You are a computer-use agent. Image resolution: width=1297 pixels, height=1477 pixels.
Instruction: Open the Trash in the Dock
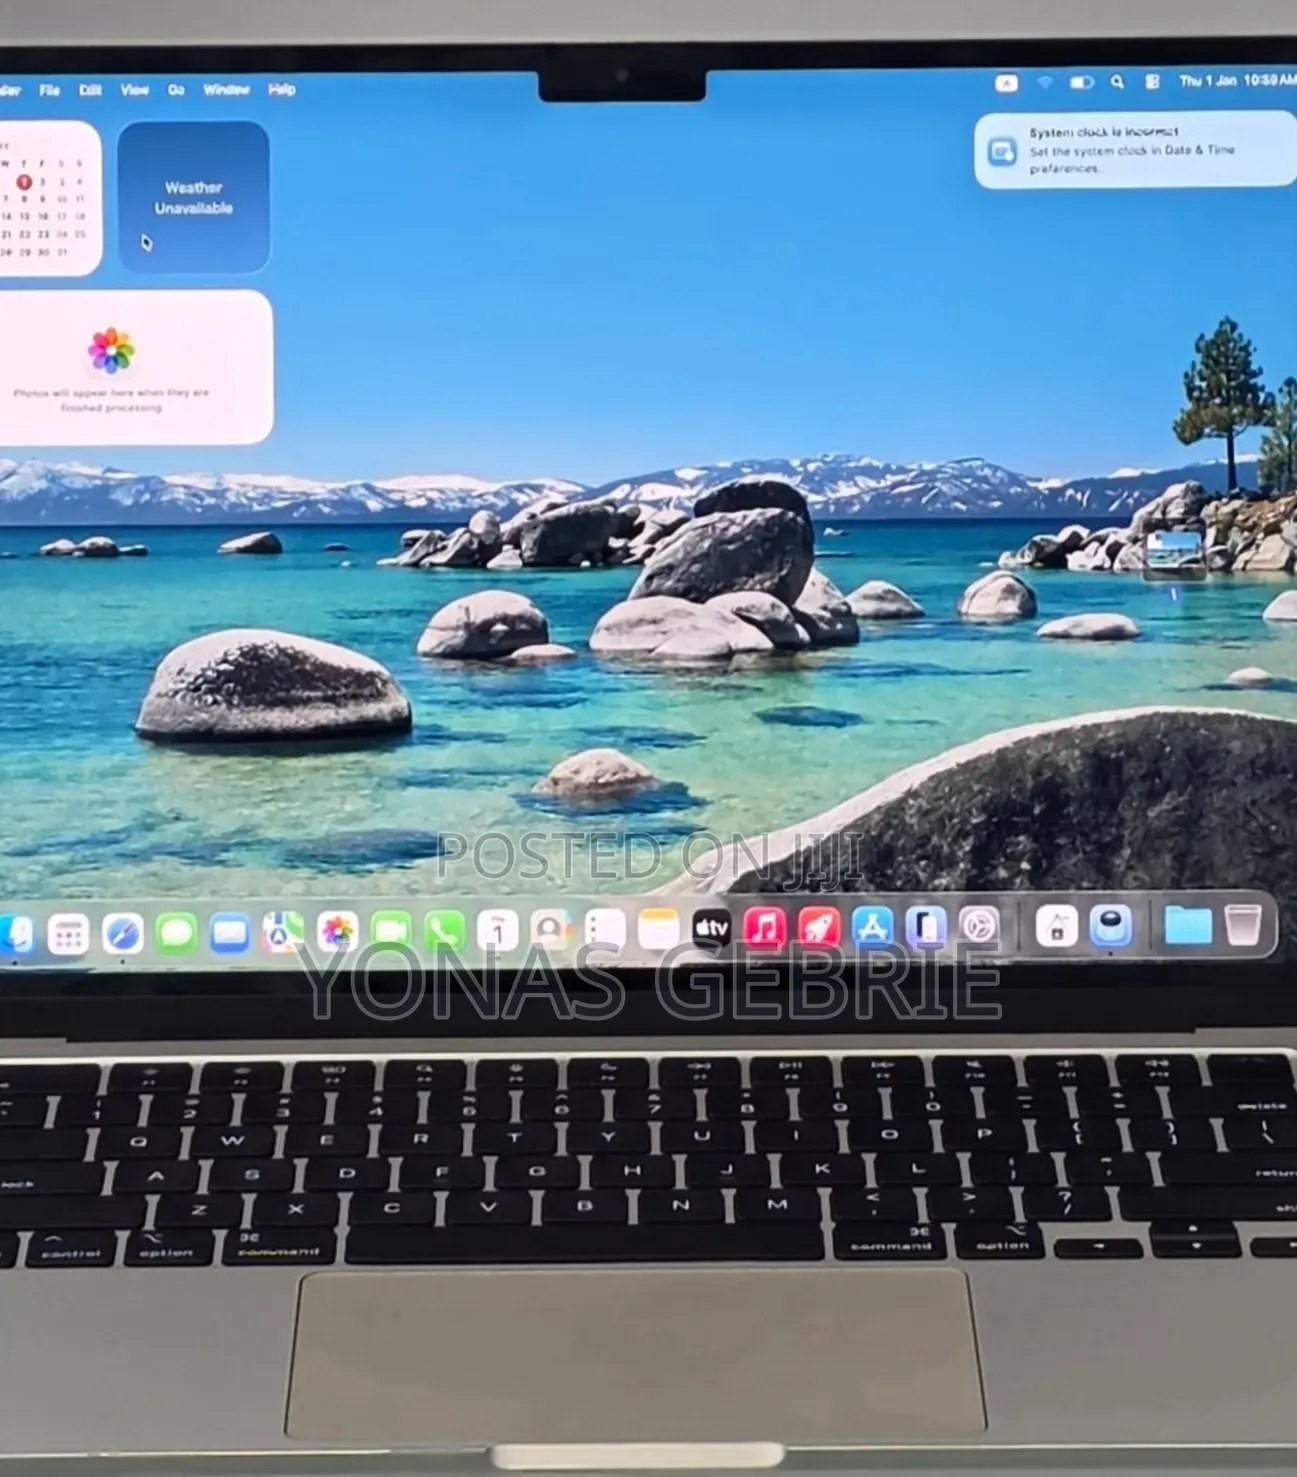(x=1243, y=925)
